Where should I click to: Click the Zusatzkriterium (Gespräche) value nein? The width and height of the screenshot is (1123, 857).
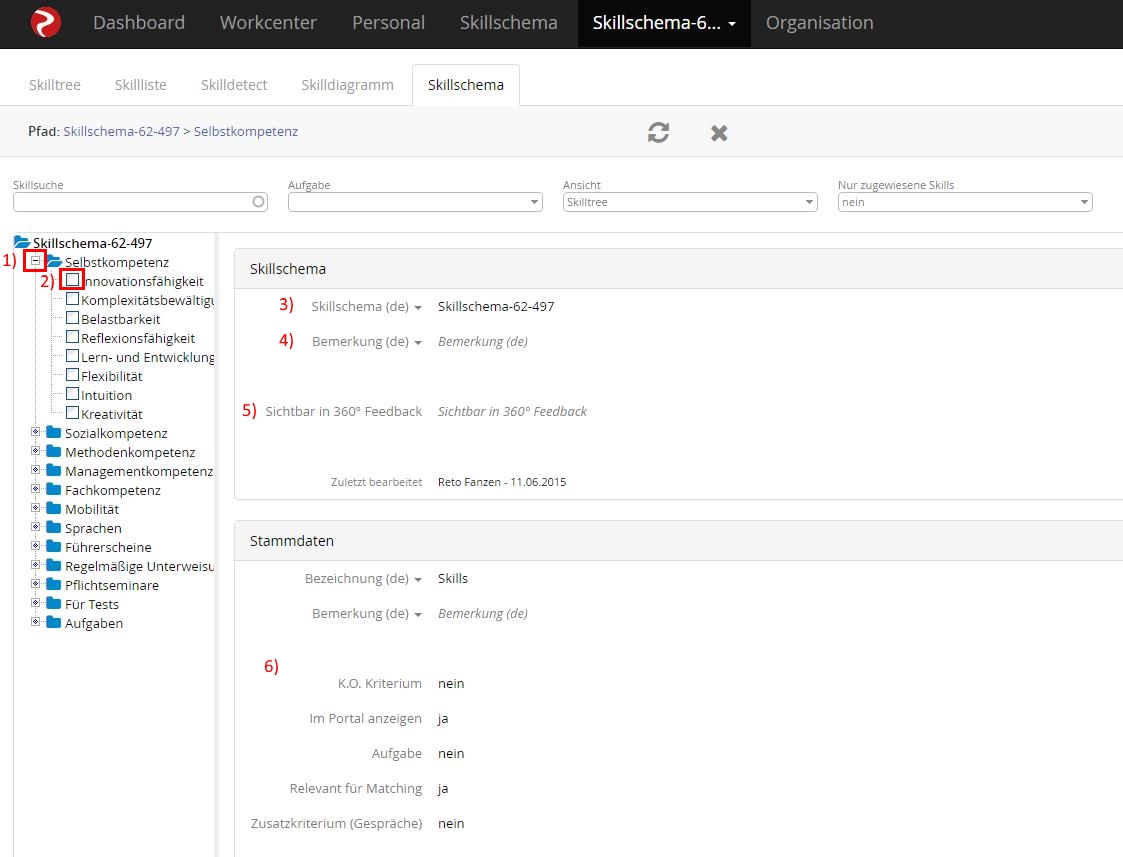451,823
